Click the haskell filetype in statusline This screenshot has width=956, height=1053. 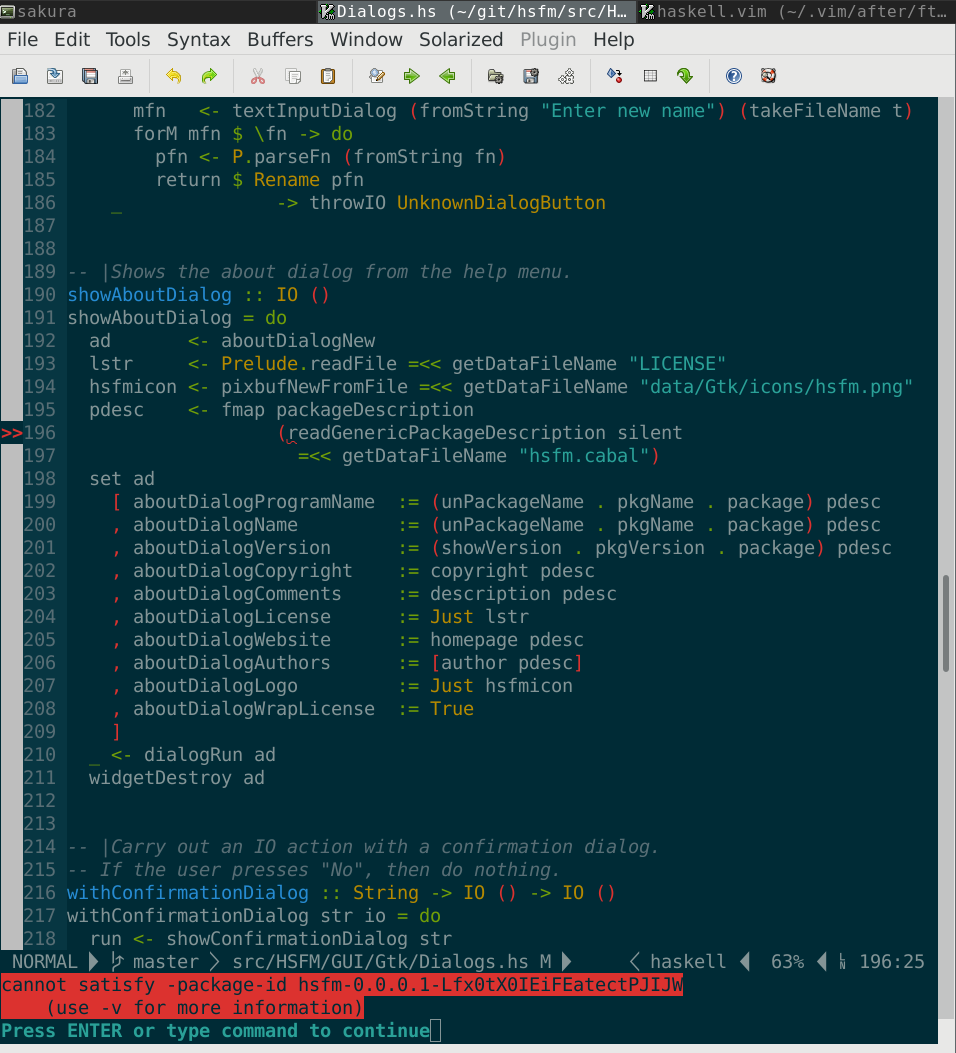click(688, 962)
